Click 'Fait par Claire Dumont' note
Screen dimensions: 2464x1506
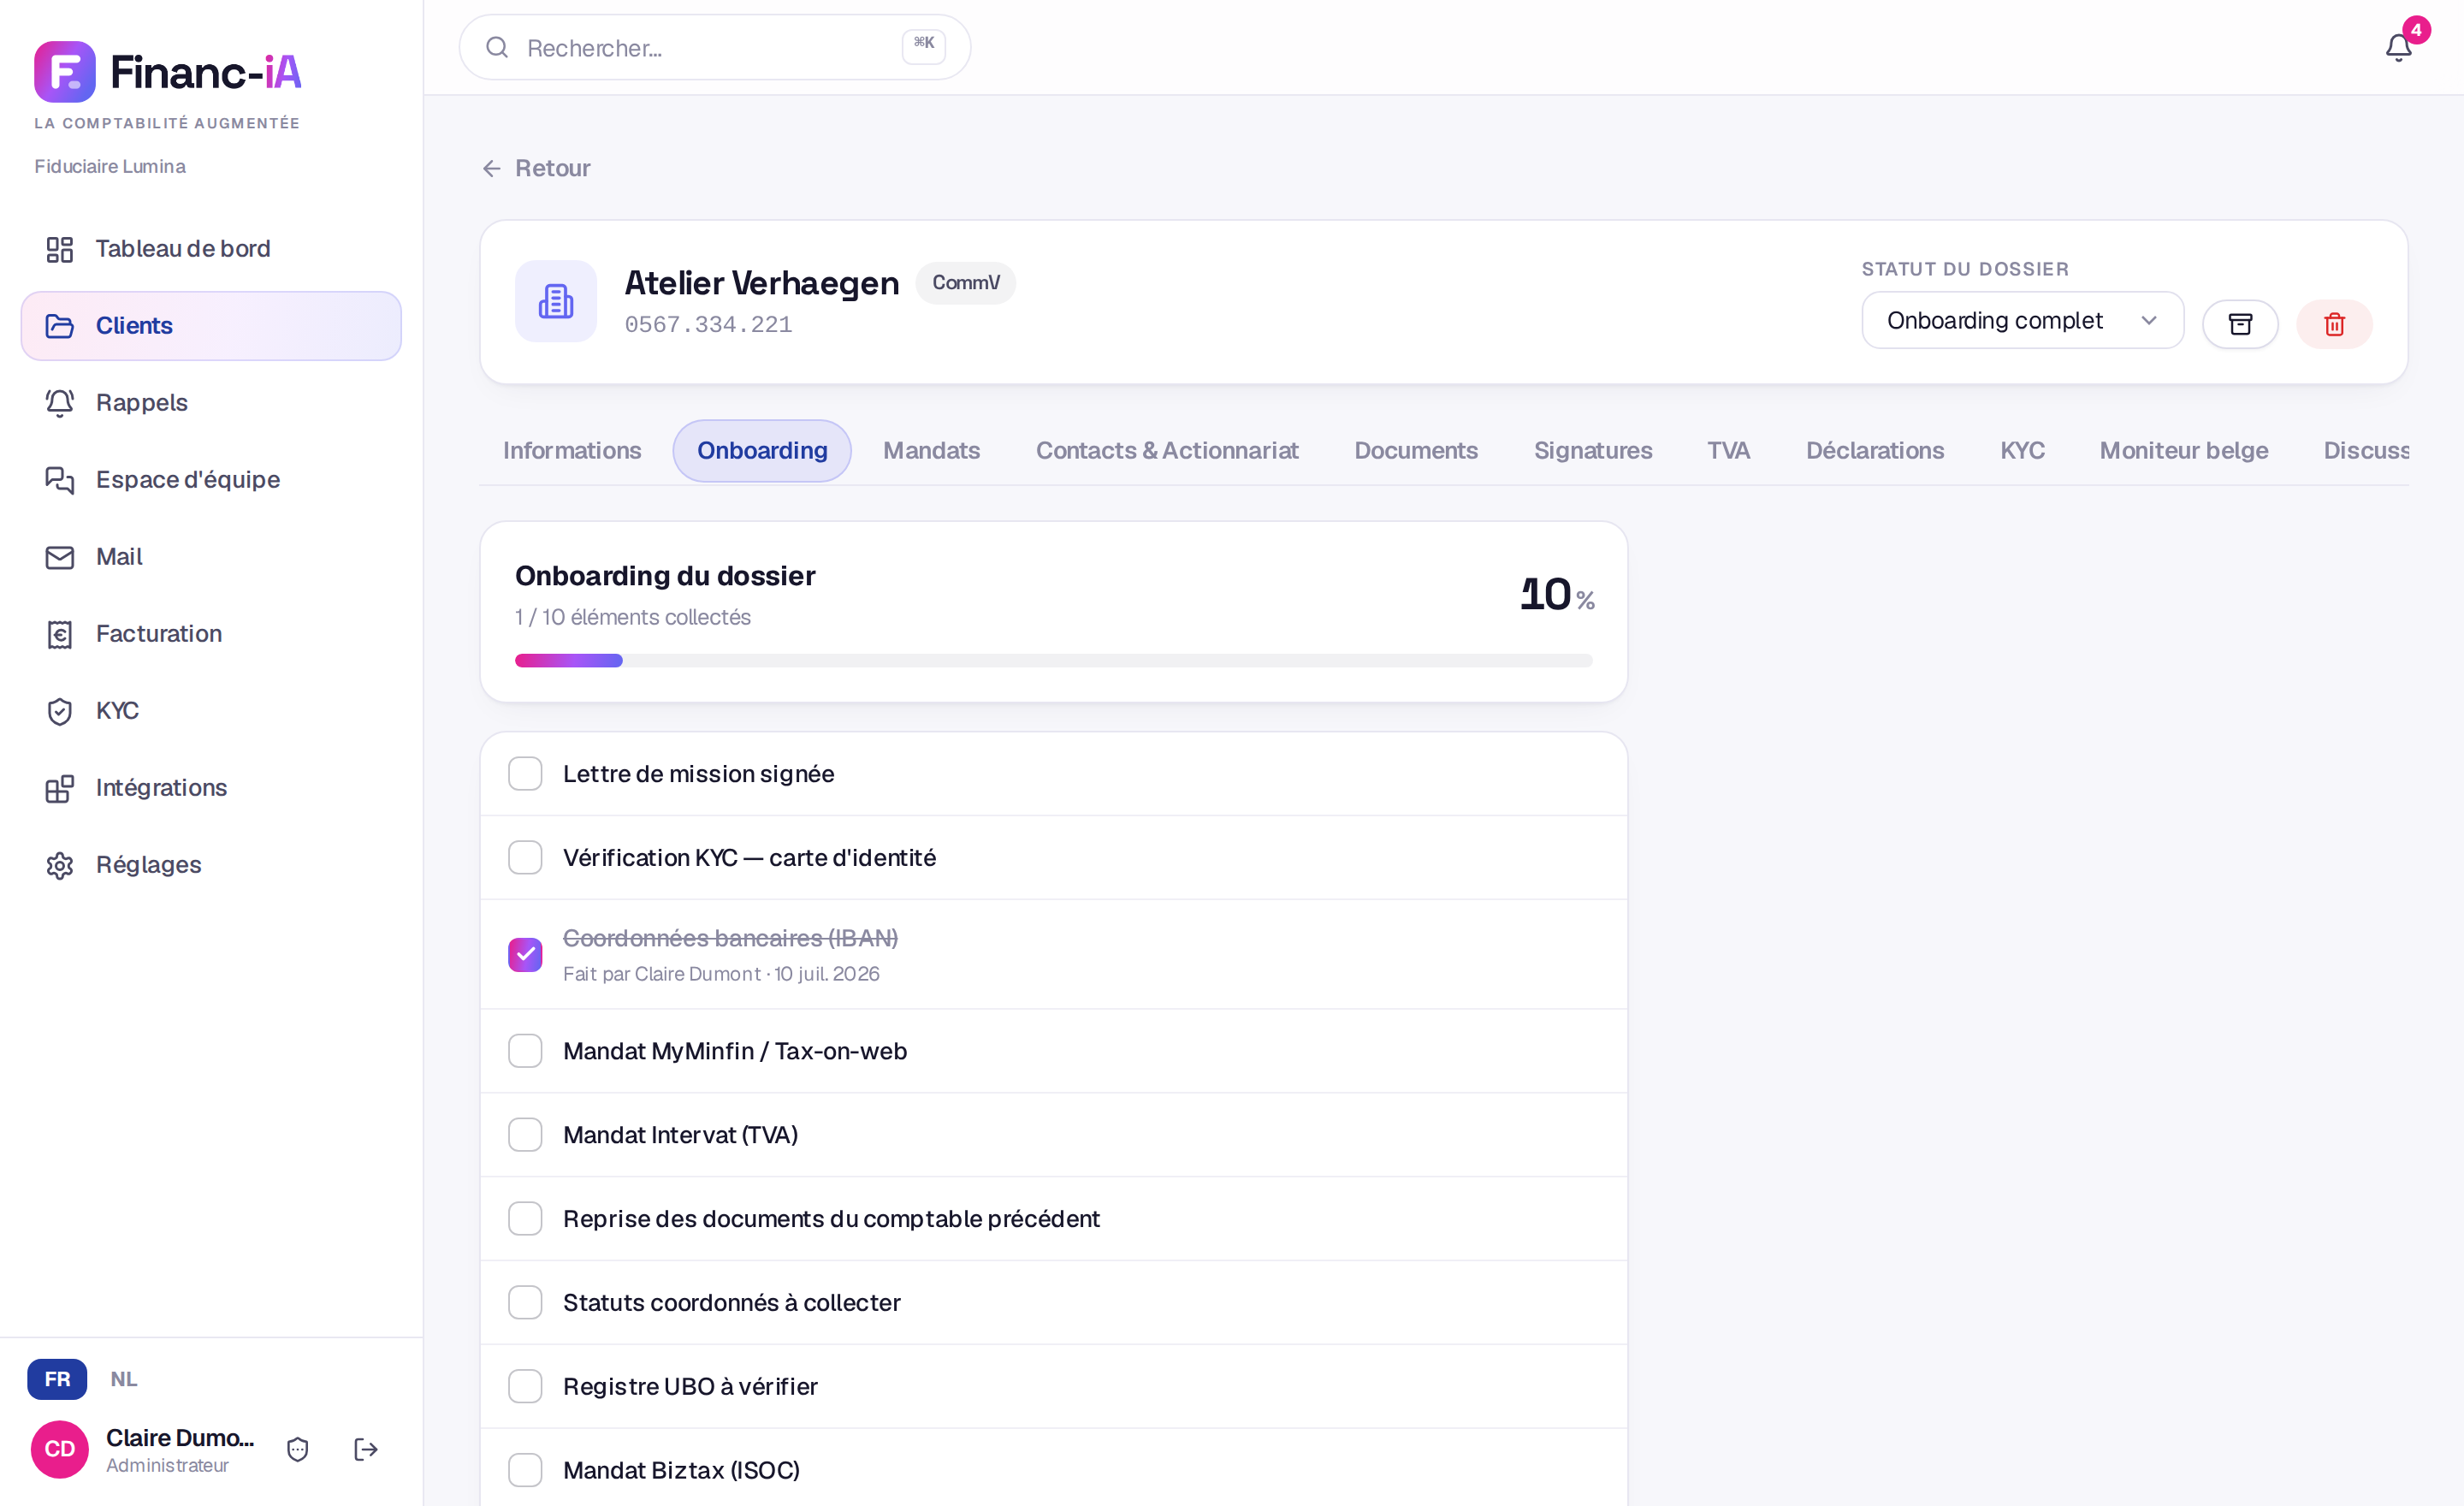point(721,974)
